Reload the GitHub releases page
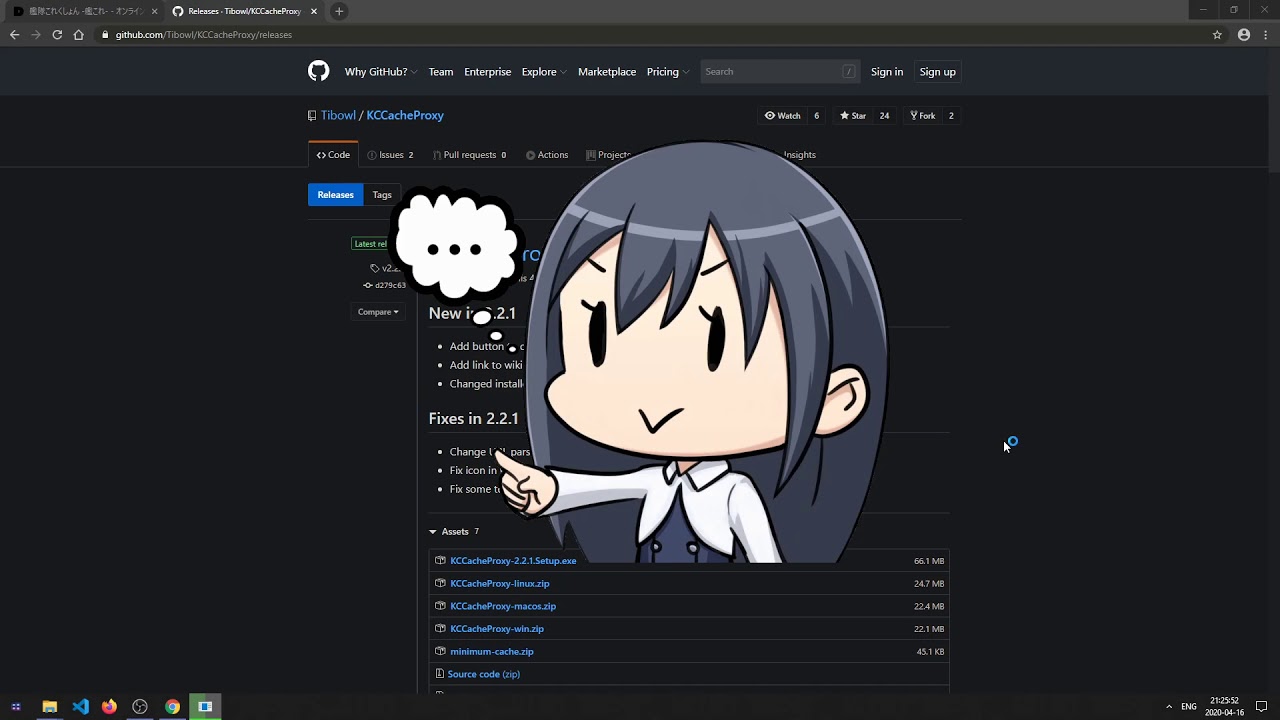Viewport: 1280px width, 720px height. coord(57,34)
